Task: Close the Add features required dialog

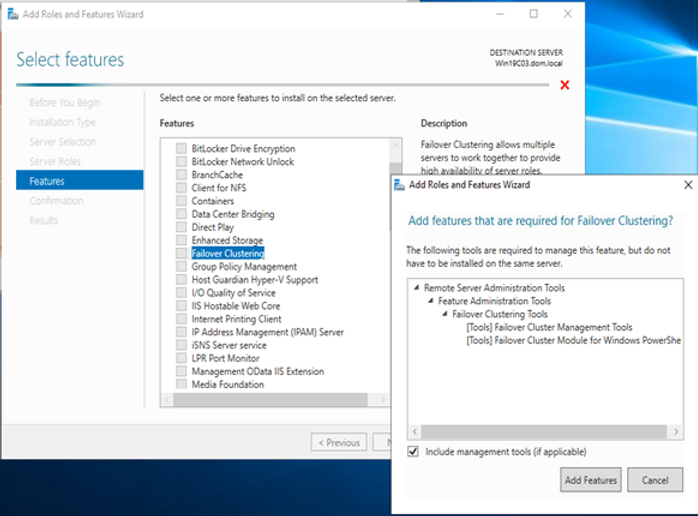Action: pyautogui.click(x=688, y=185)
